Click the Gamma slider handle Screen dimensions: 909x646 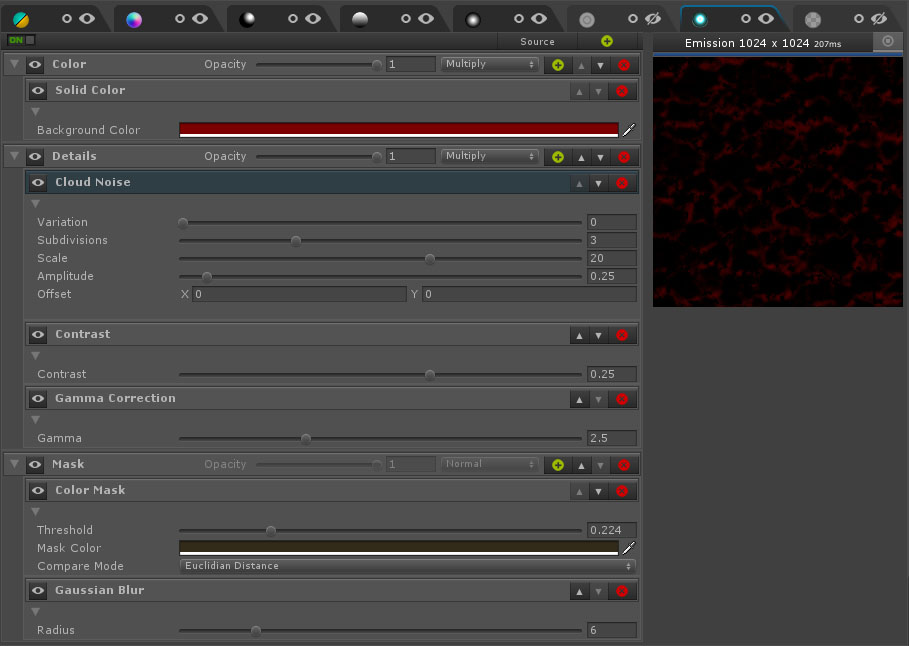point(306,439)
